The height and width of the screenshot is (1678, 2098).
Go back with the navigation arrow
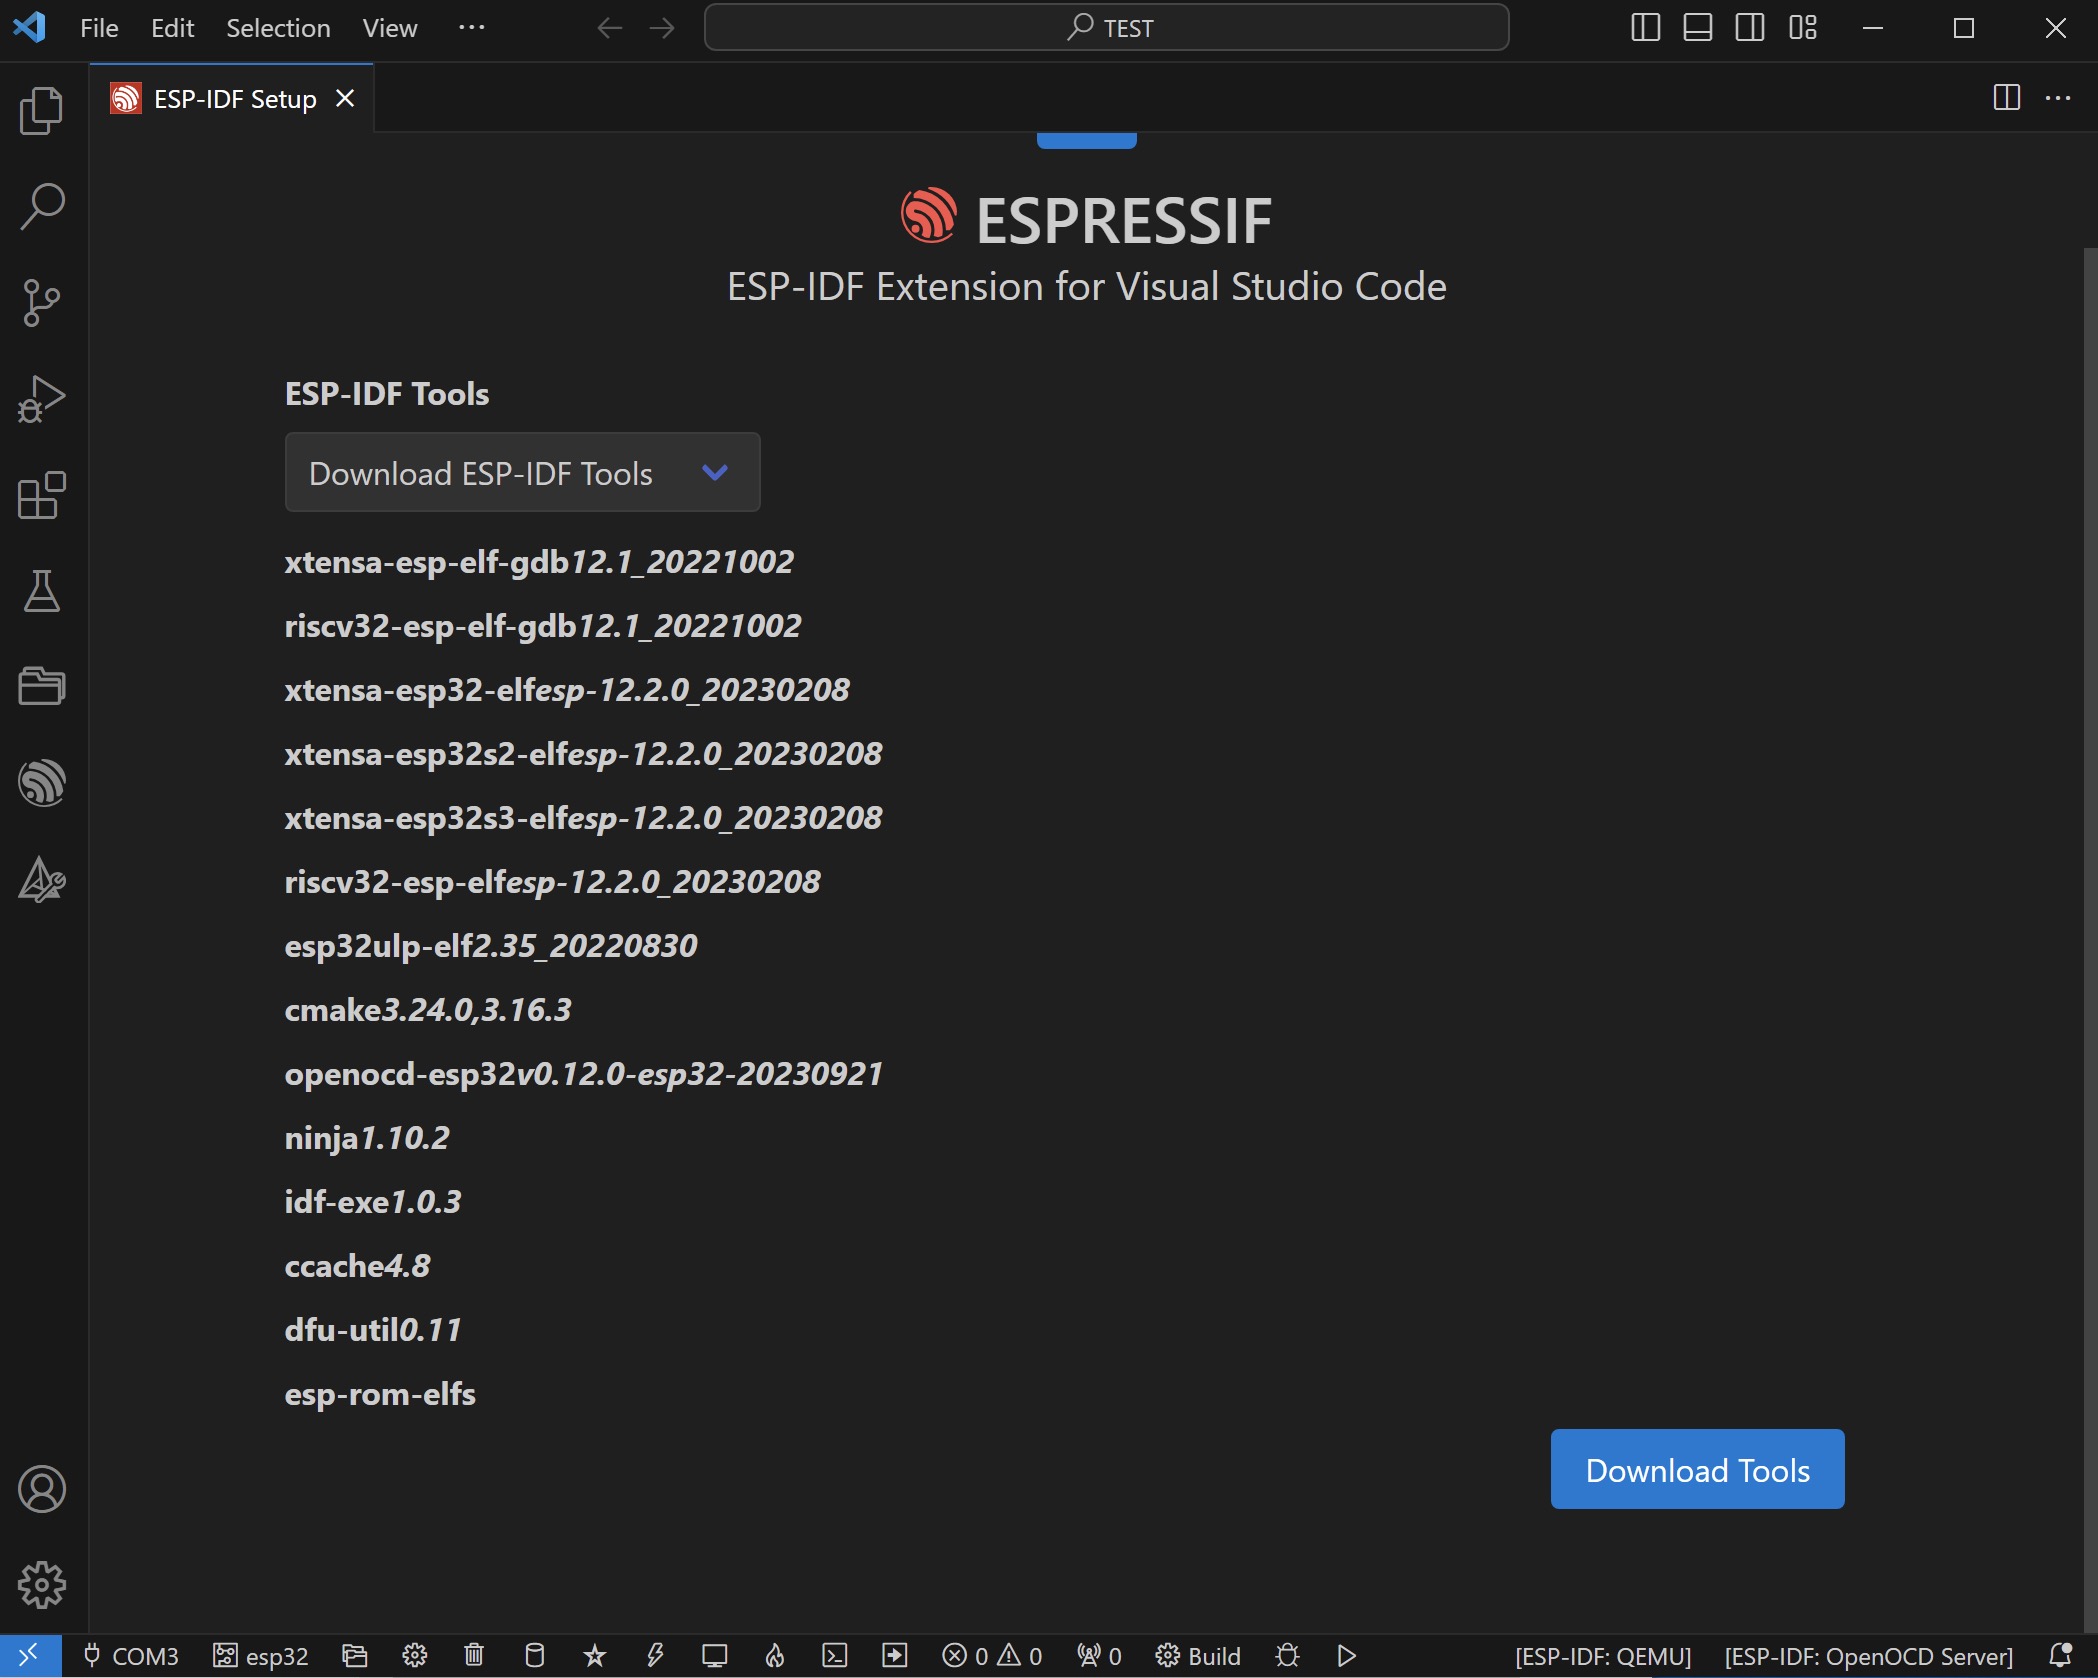click(609, 28)
